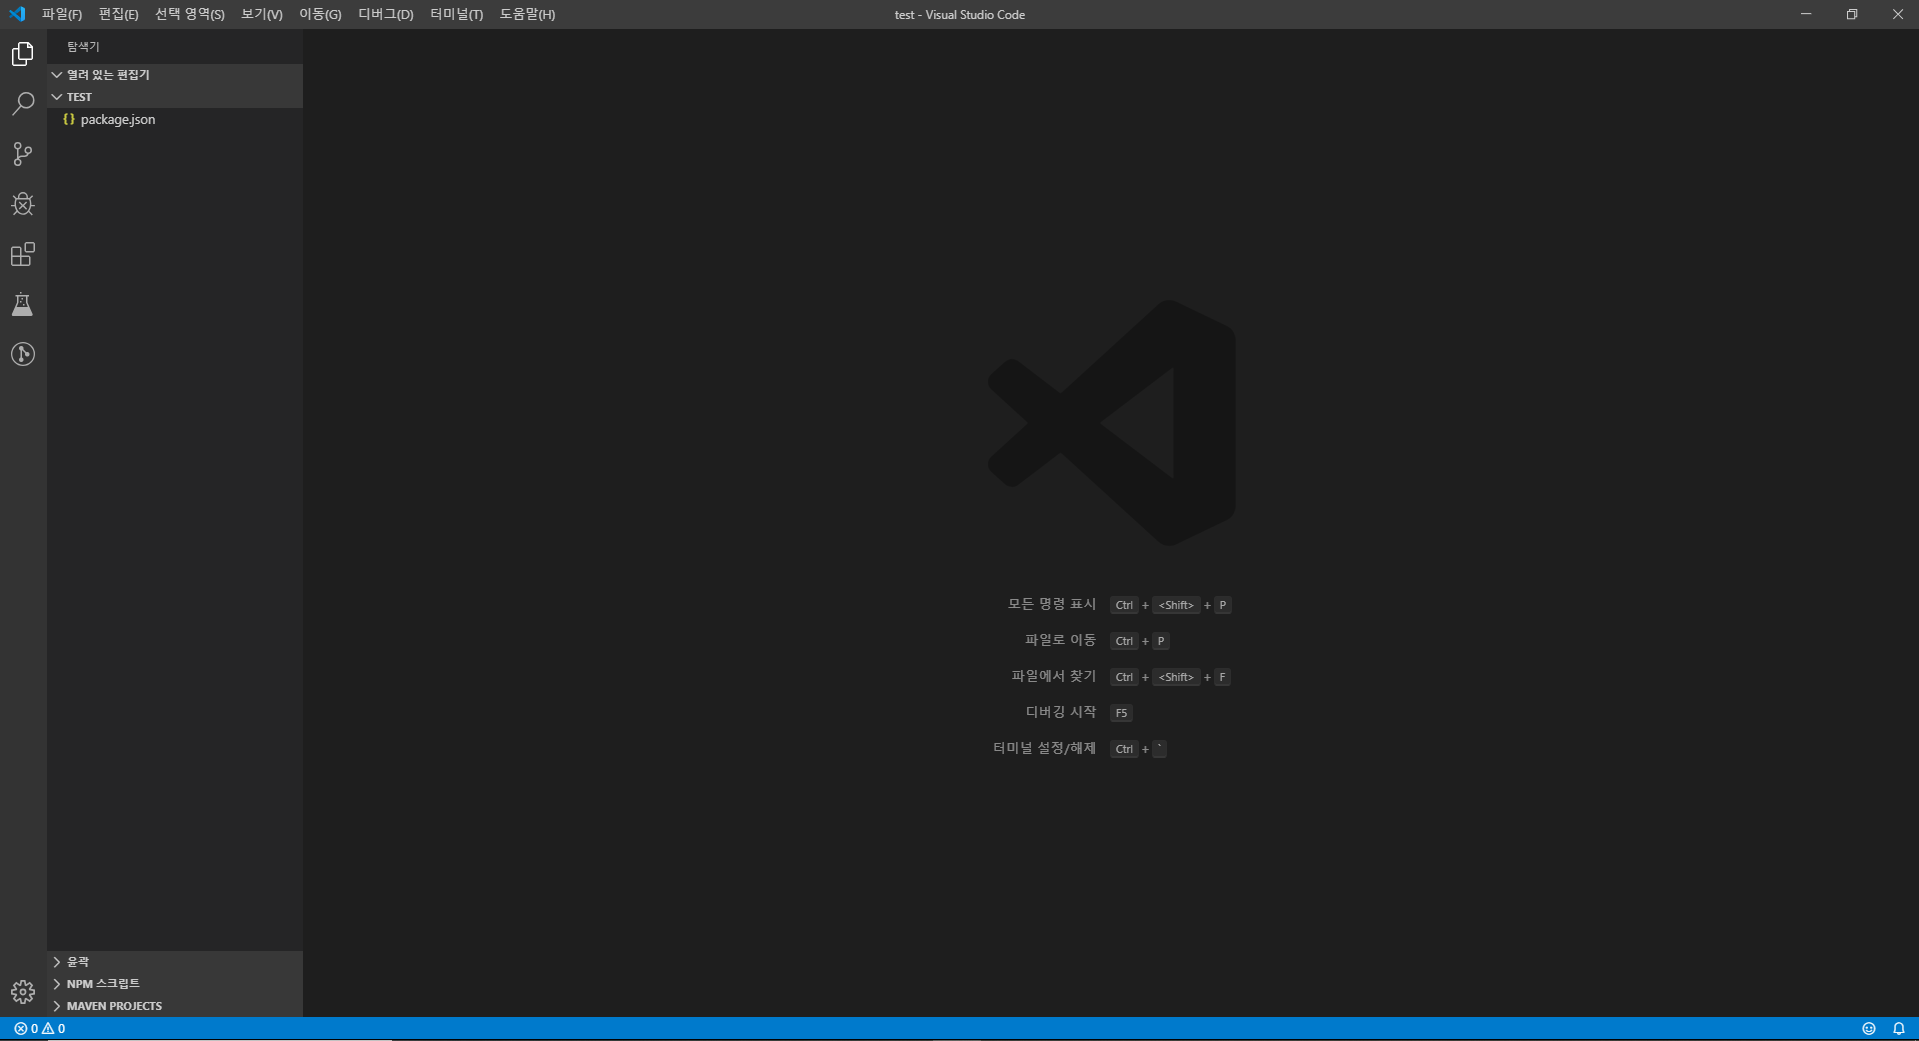This screenshot has width=1919, height=1041.
Task: Click the F5 key hint
Action: click(1121, 713)
